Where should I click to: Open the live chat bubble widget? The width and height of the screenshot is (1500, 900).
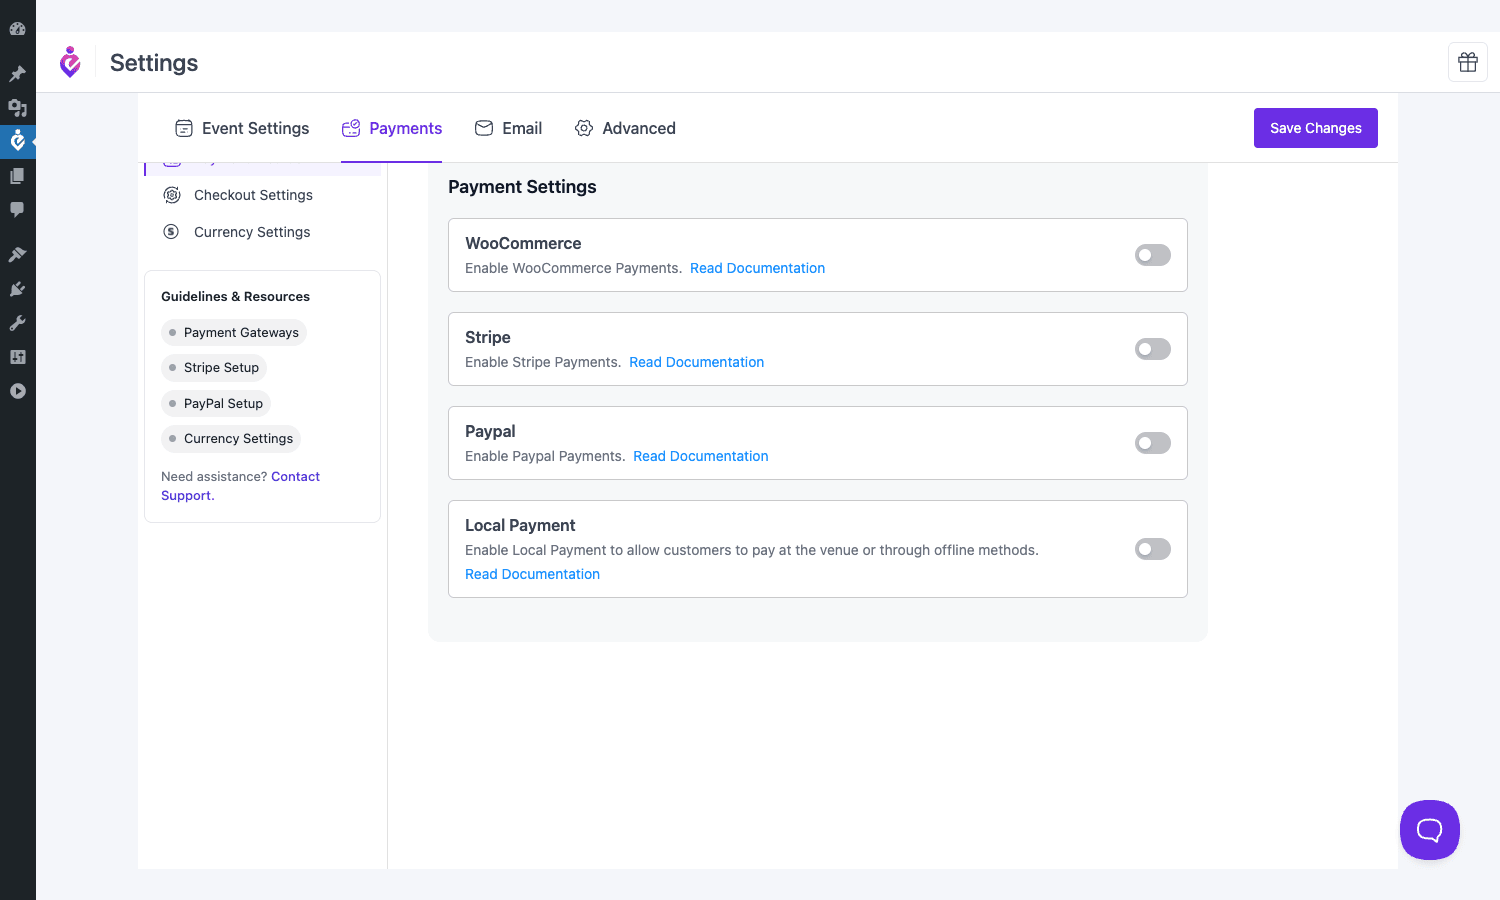pyautogui.click(x=1430, y=830)
